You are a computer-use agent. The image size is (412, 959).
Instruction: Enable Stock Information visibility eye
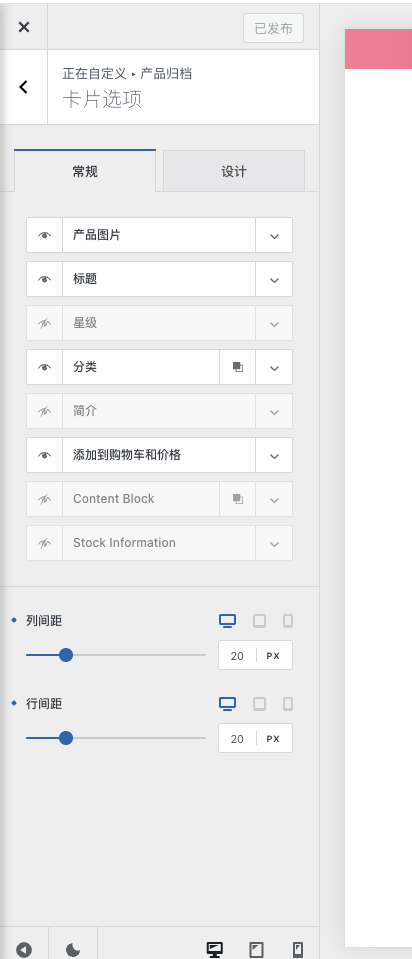tap(45, 544)
